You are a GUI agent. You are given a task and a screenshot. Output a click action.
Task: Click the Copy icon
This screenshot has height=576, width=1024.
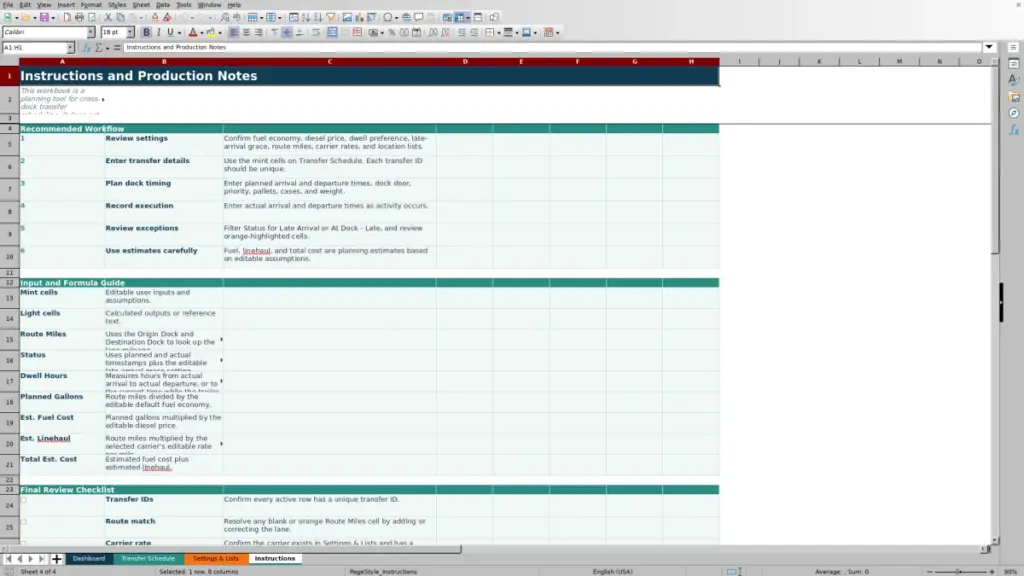point(120,18)
